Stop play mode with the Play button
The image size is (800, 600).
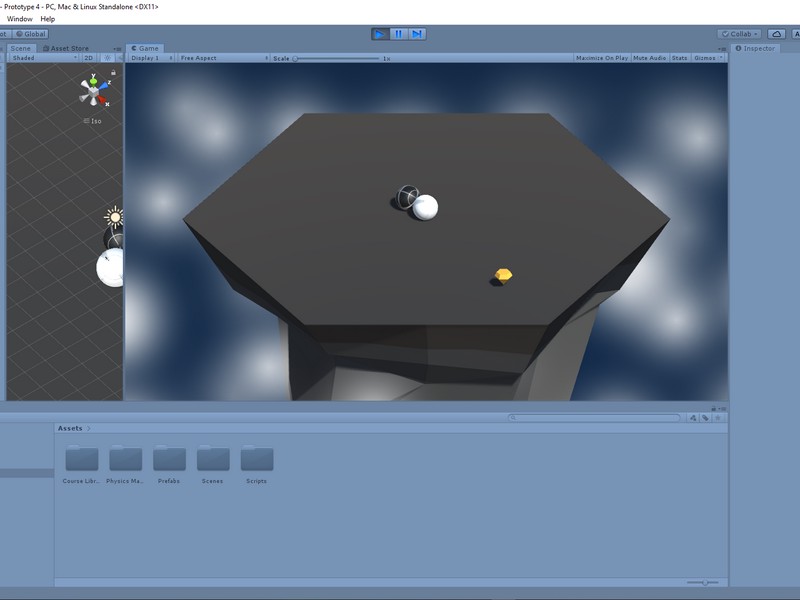point(380,34)
